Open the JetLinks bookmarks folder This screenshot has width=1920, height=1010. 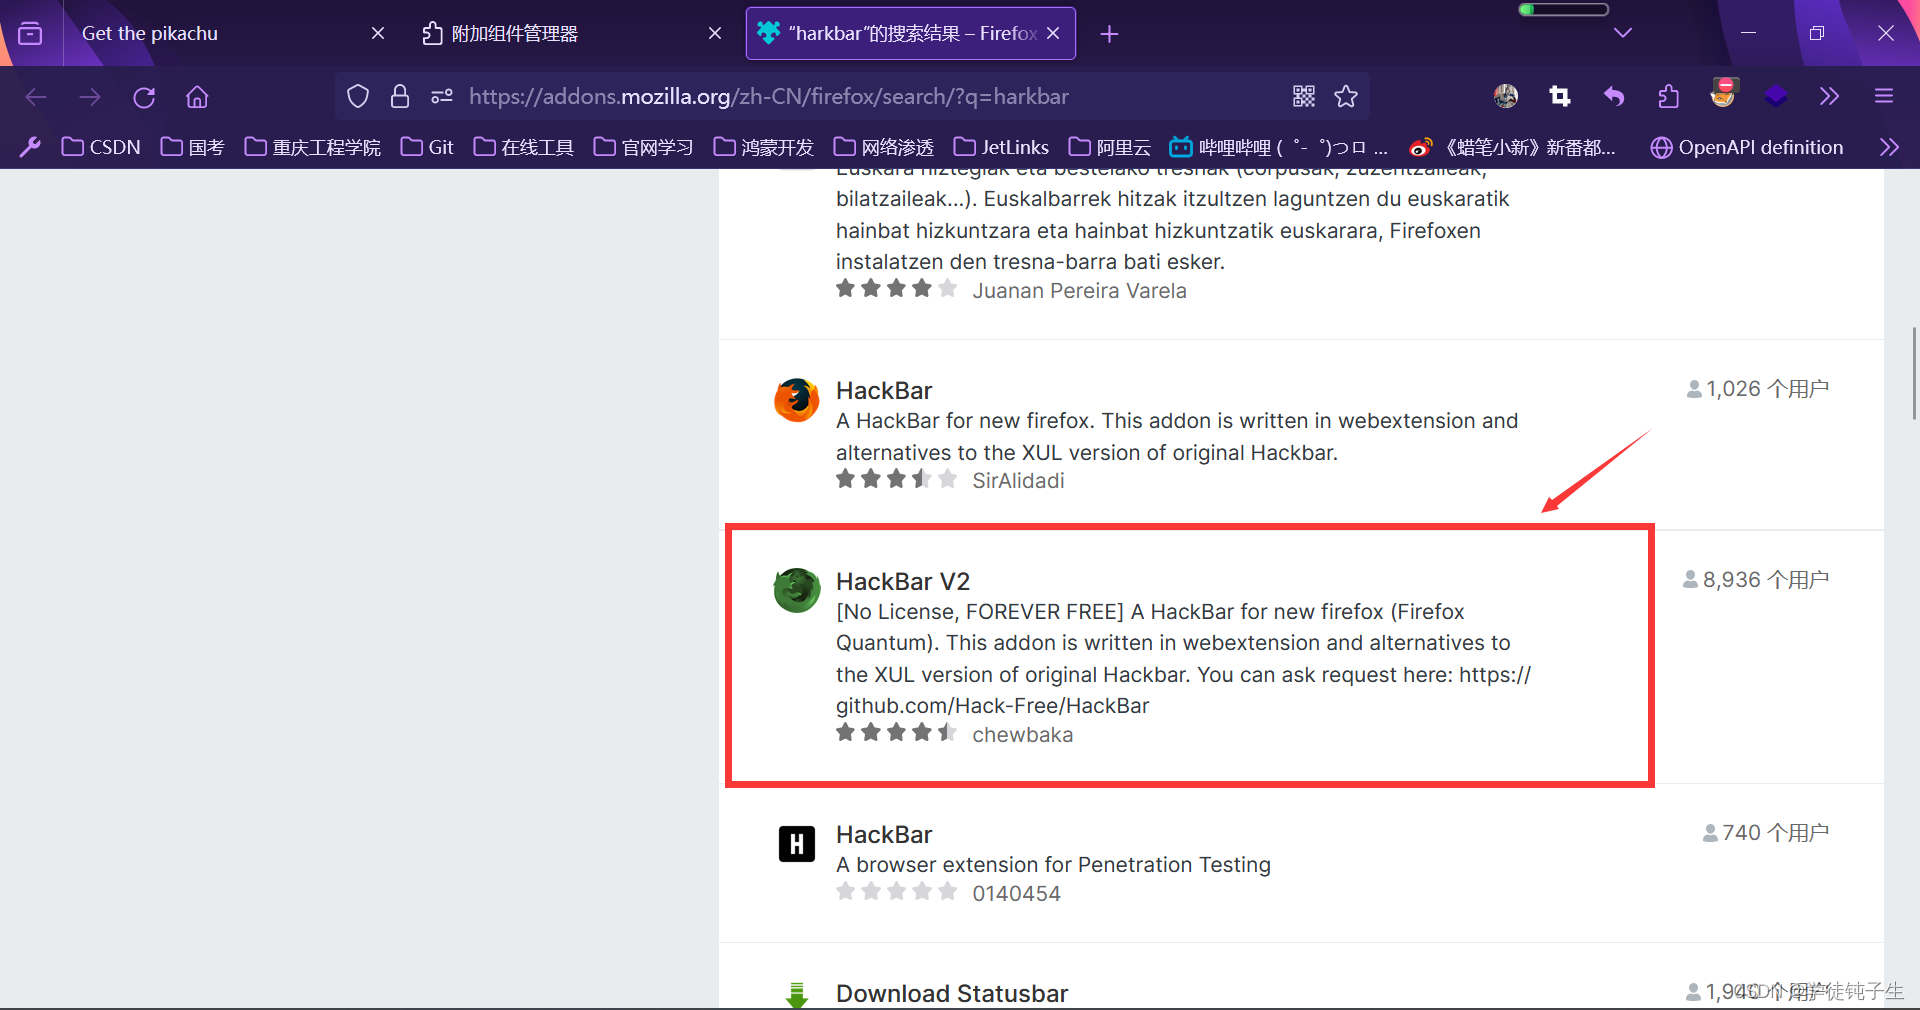(x=1001, y=147)
